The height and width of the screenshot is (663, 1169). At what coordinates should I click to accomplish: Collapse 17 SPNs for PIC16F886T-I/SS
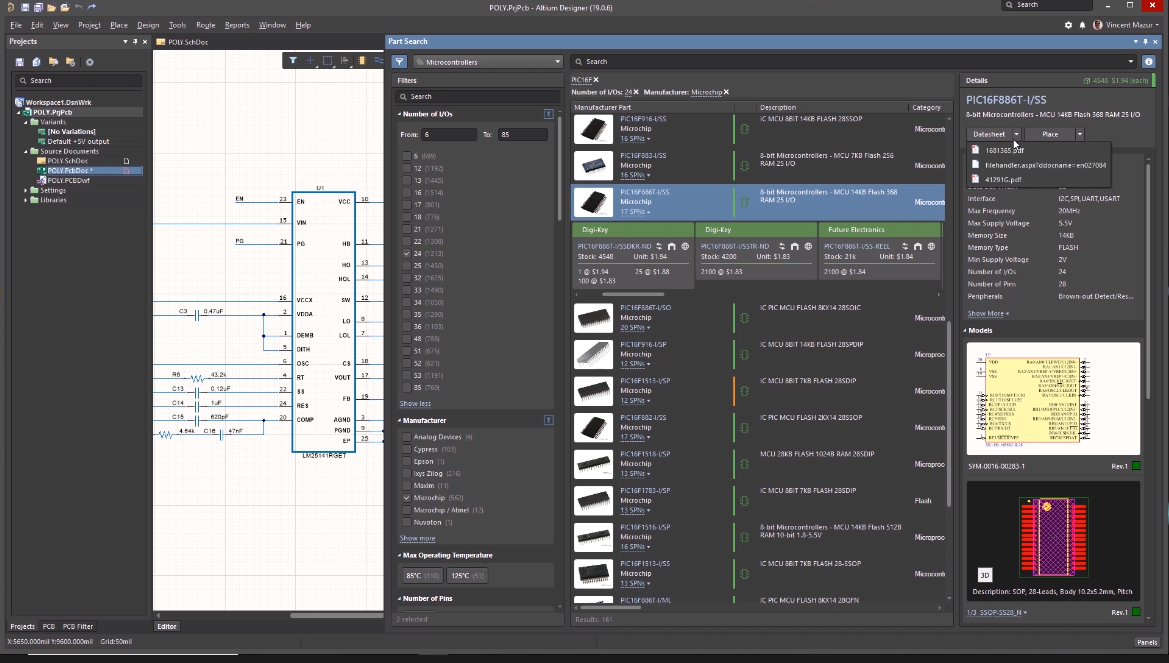tap(635, 212)
